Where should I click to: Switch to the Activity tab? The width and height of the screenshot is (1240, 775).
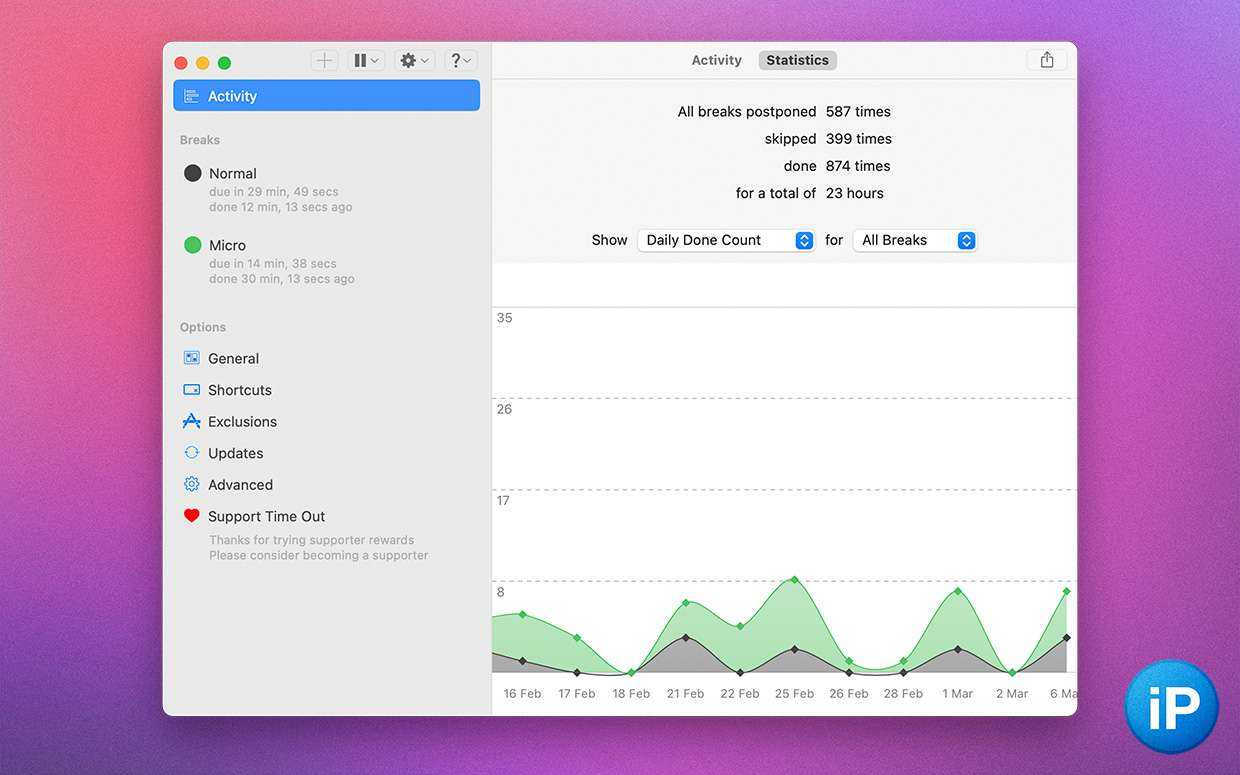pyautogui.click(x=716, y=60)
